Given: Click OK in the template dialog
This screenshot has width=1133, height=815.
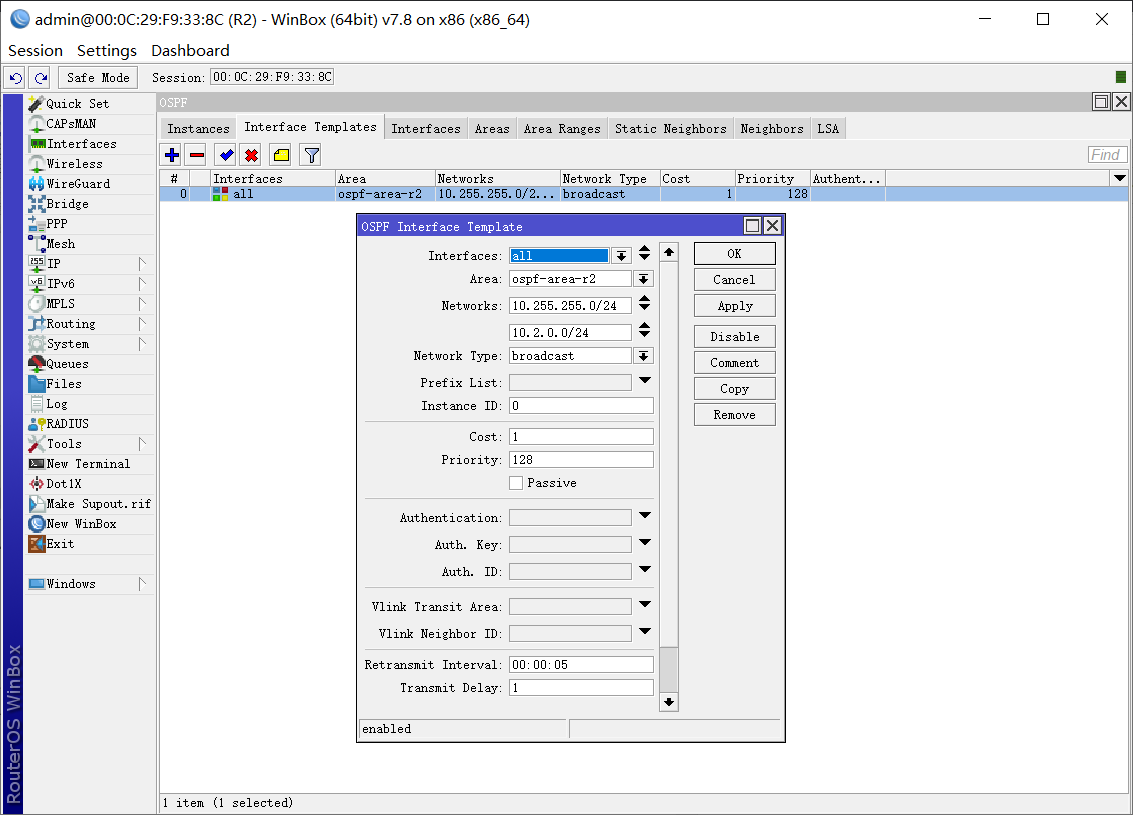Looking at the screenshot, I should [734, 254].
